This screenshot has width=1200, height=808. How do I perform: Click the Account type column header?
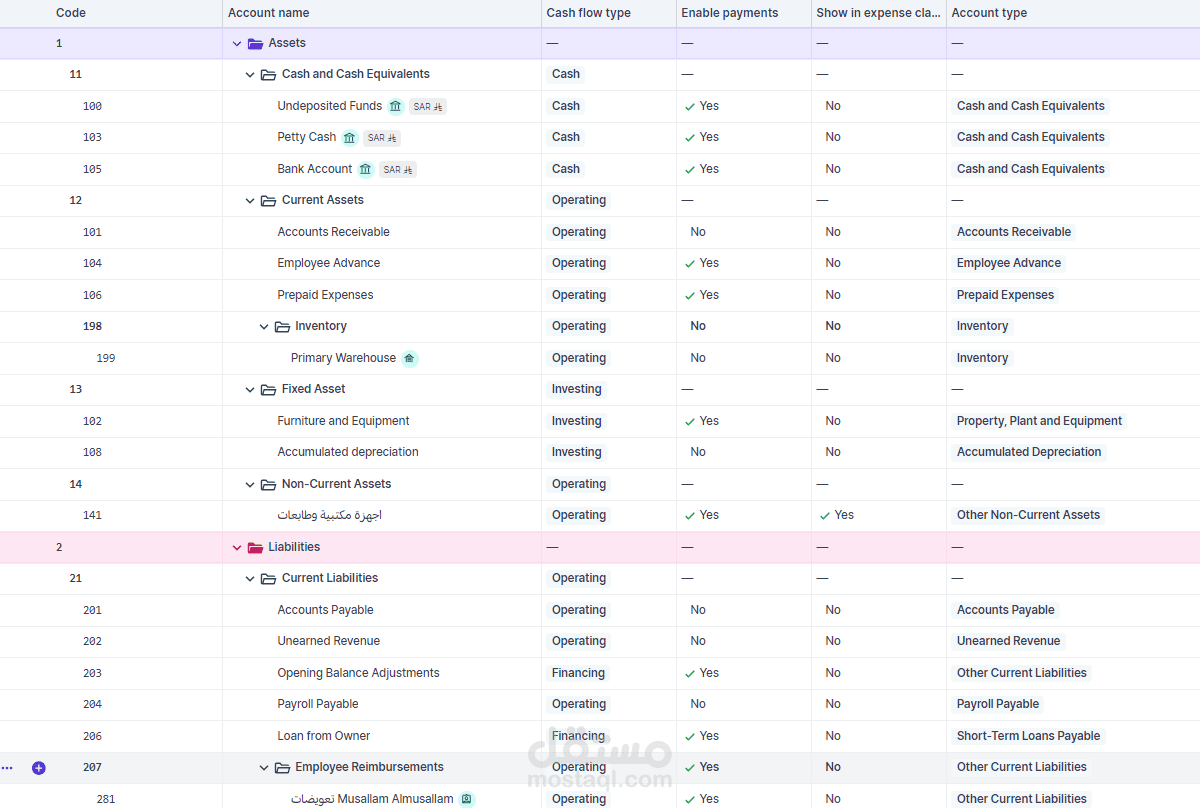pyautogui.click(x=989, y=13)
